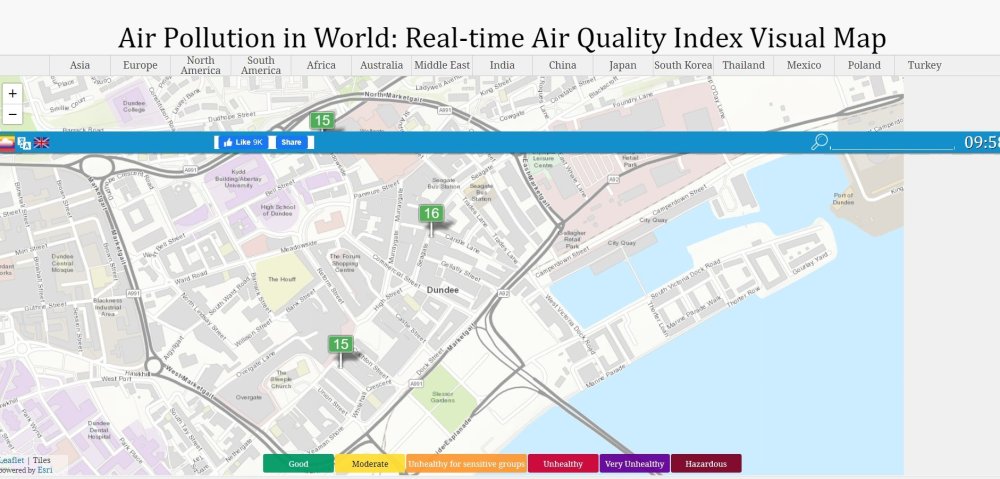Click the Facebook Like 9K button
This screenshot has width=1000, height=479.
pos(243,142)
